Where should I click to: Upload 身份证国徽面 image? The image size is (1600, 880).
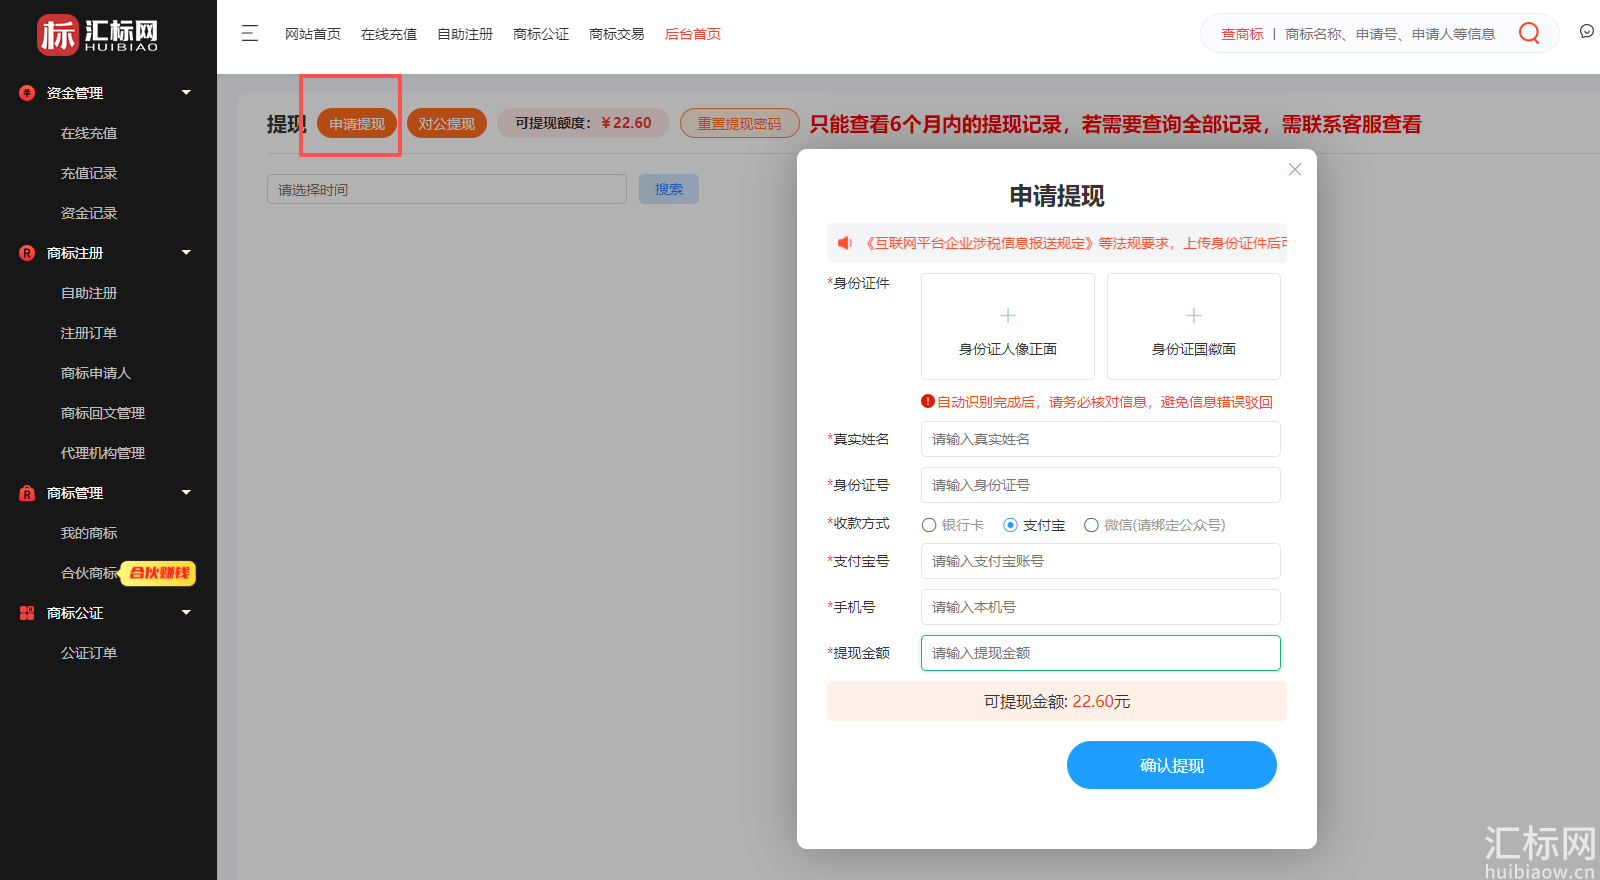[1194, 326]
